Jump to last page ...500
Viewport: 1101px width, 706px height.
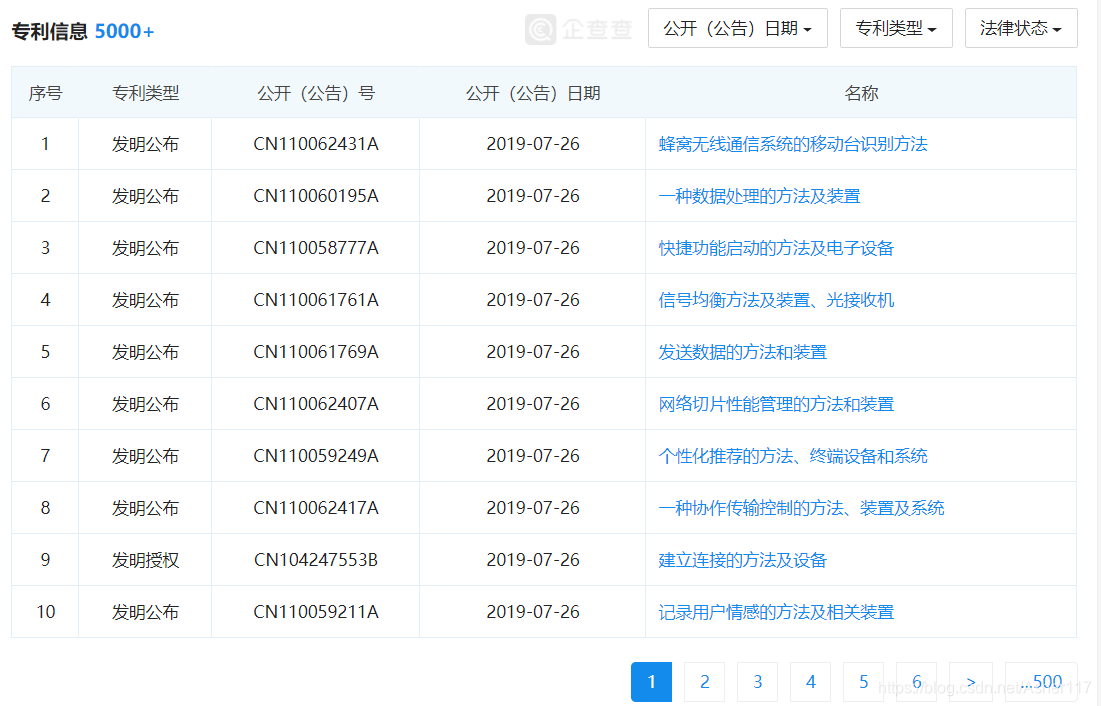pyautogui.click(x=1041, y=681)
